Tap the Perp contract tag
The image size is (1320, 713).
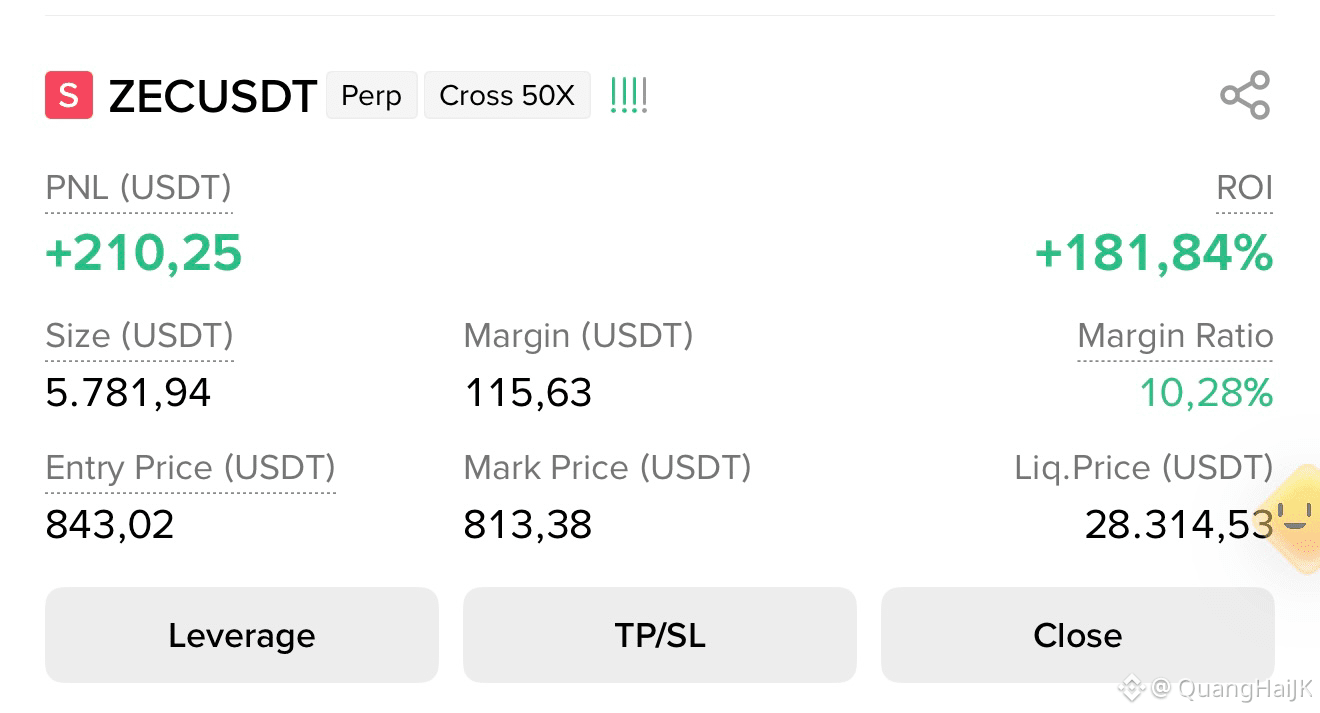point(372,96)
